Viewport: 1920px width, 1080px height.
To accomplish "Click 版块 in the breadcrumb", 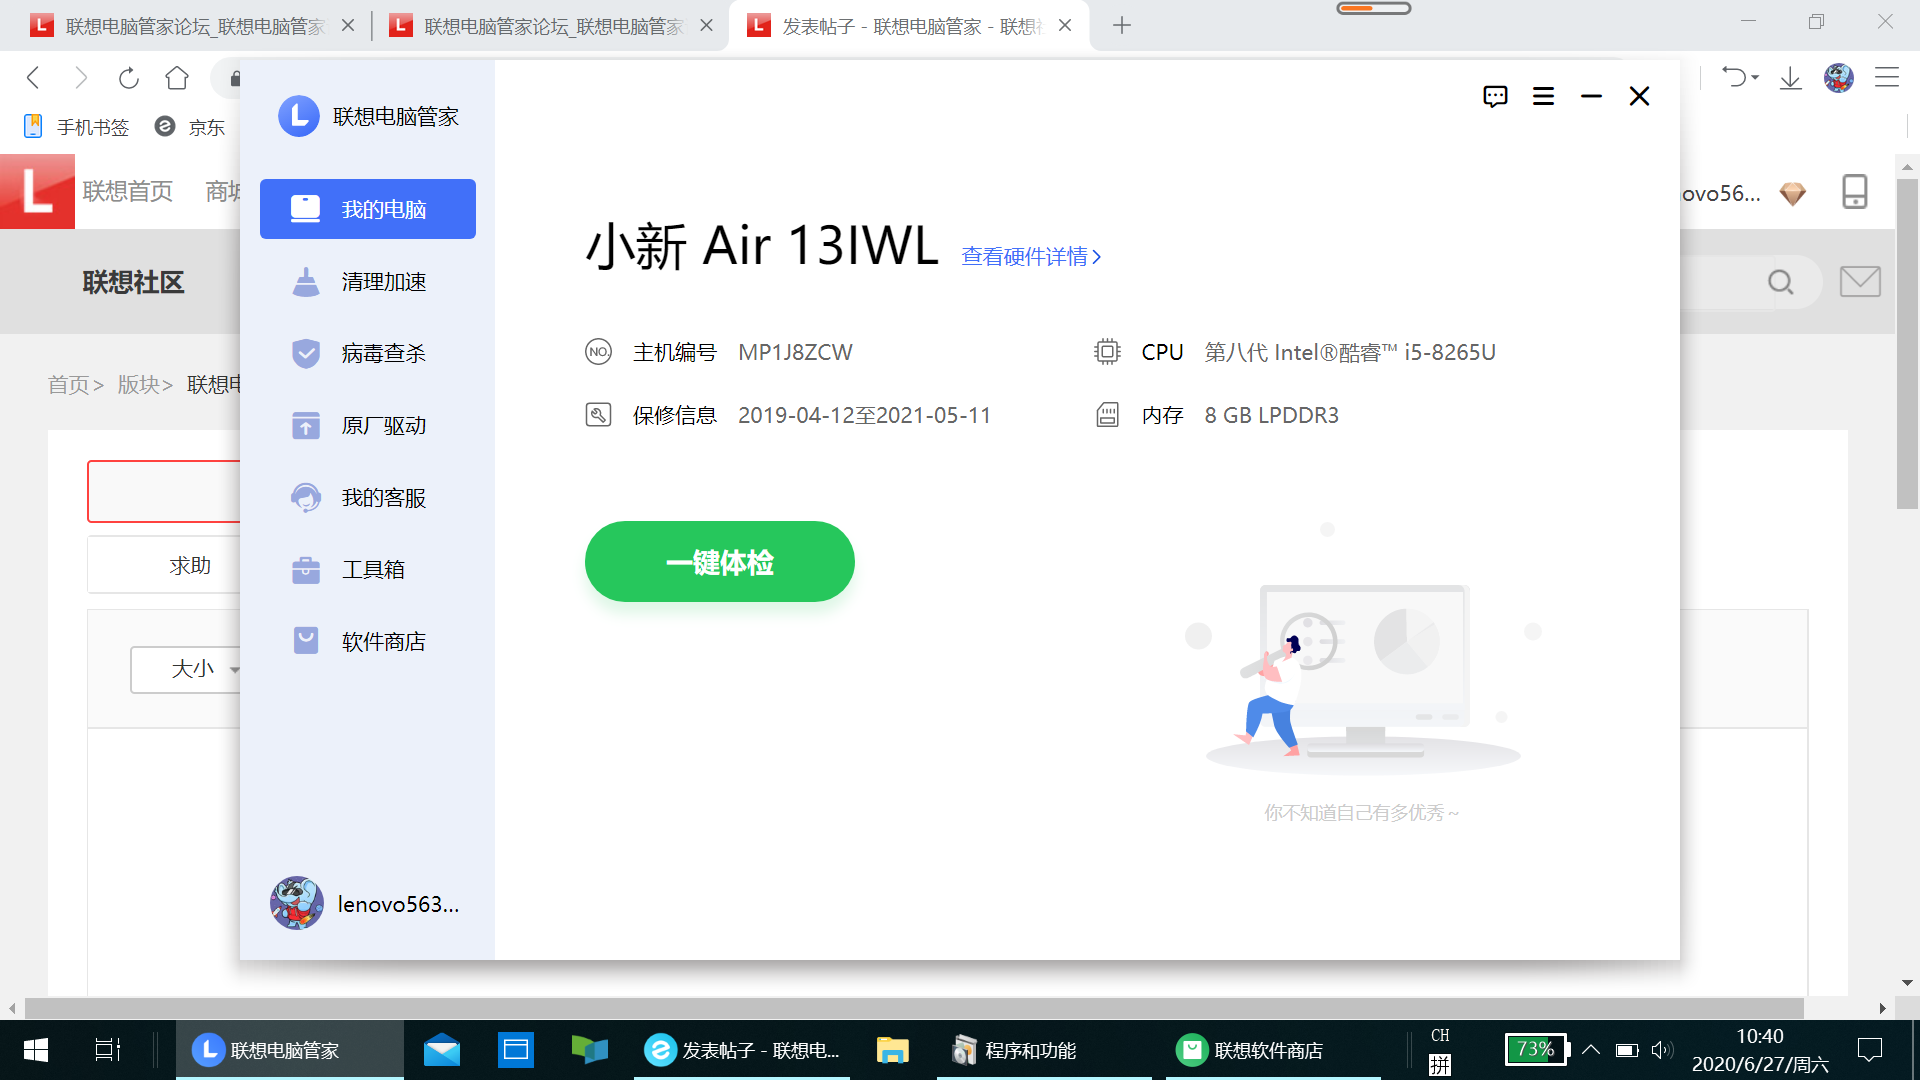I will click(x=139, y=385).
